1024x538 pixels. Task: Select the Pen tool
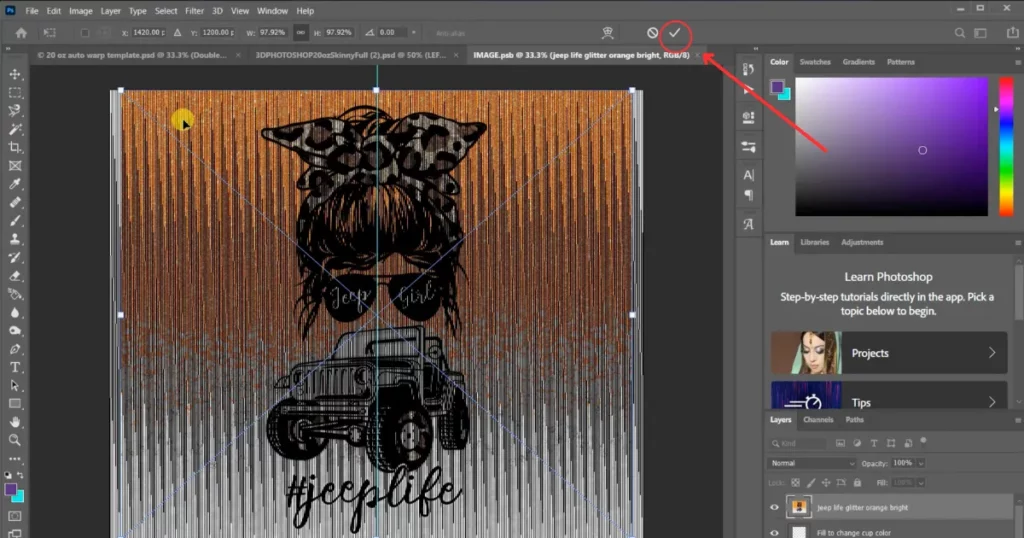point(15,349)
